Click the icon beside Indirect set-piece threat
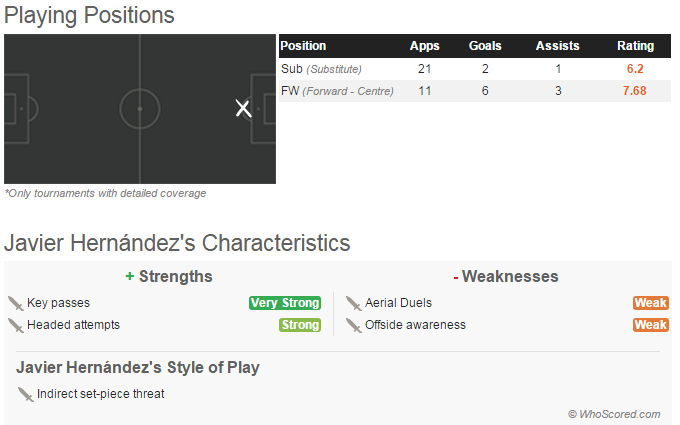The width and height of the screenshot is (680, 425). [x=25, y=394]
